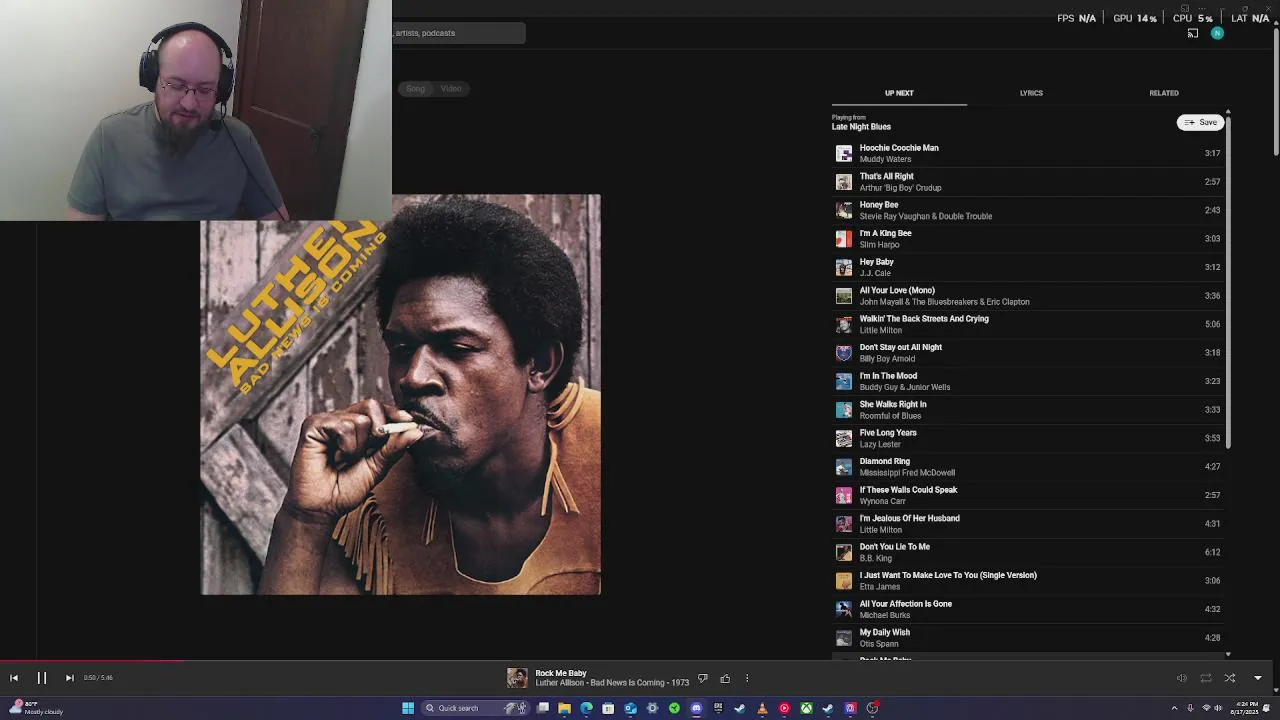This screenshot has width=1280, height=720.
Task: Open the teal account avatar menu
Action: (x=1217, y=33)
